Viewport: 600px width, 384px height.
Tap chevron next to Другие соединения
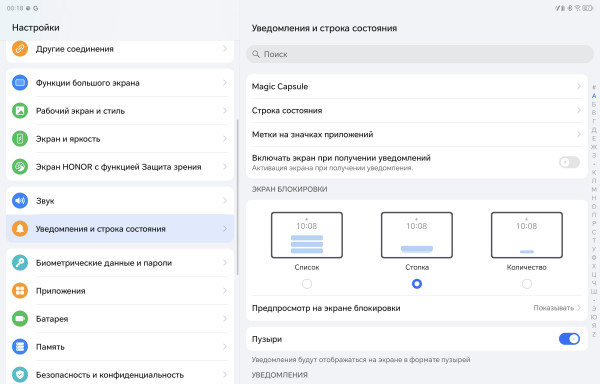[x=225, y=49]
